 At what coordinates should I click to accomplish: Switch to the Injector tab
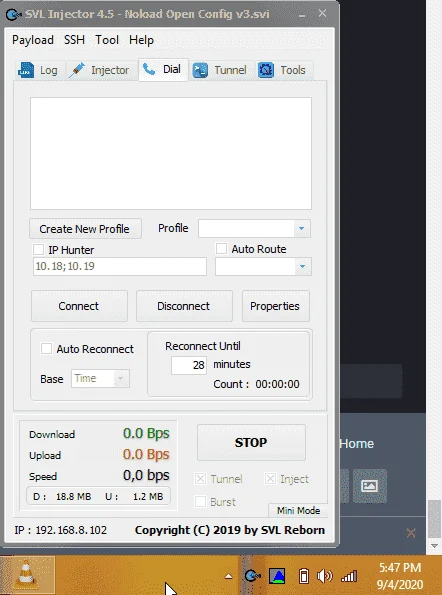102,70
